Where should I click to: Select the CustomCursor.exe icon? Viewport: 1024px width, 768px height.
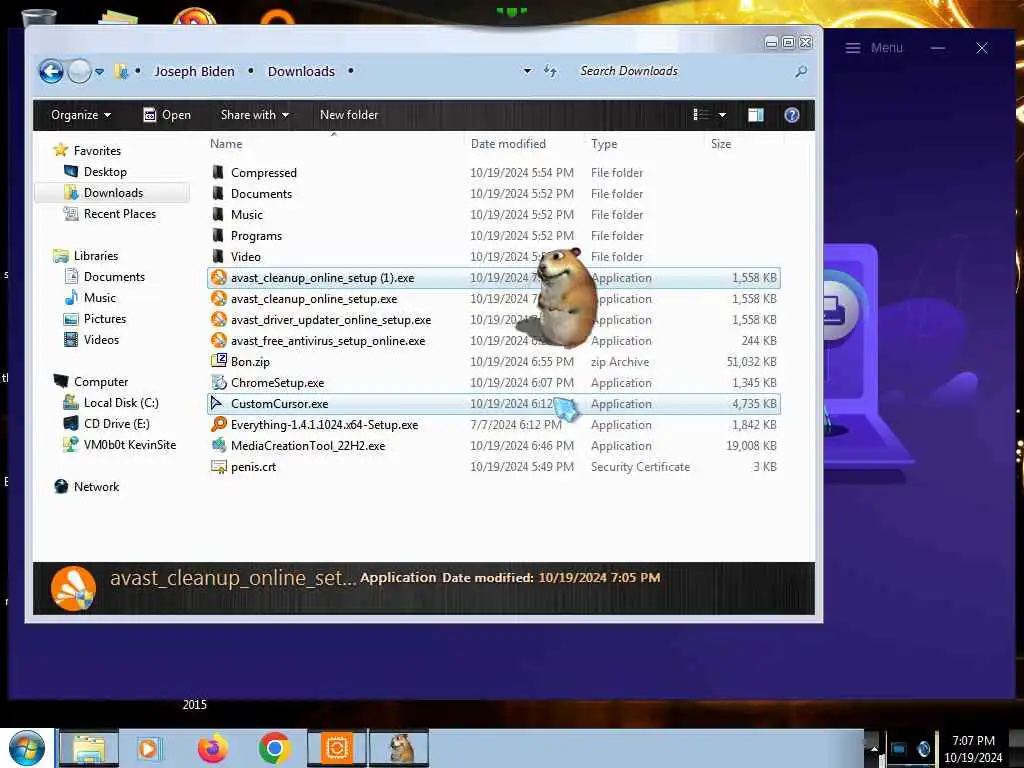[x=217, y=404]
